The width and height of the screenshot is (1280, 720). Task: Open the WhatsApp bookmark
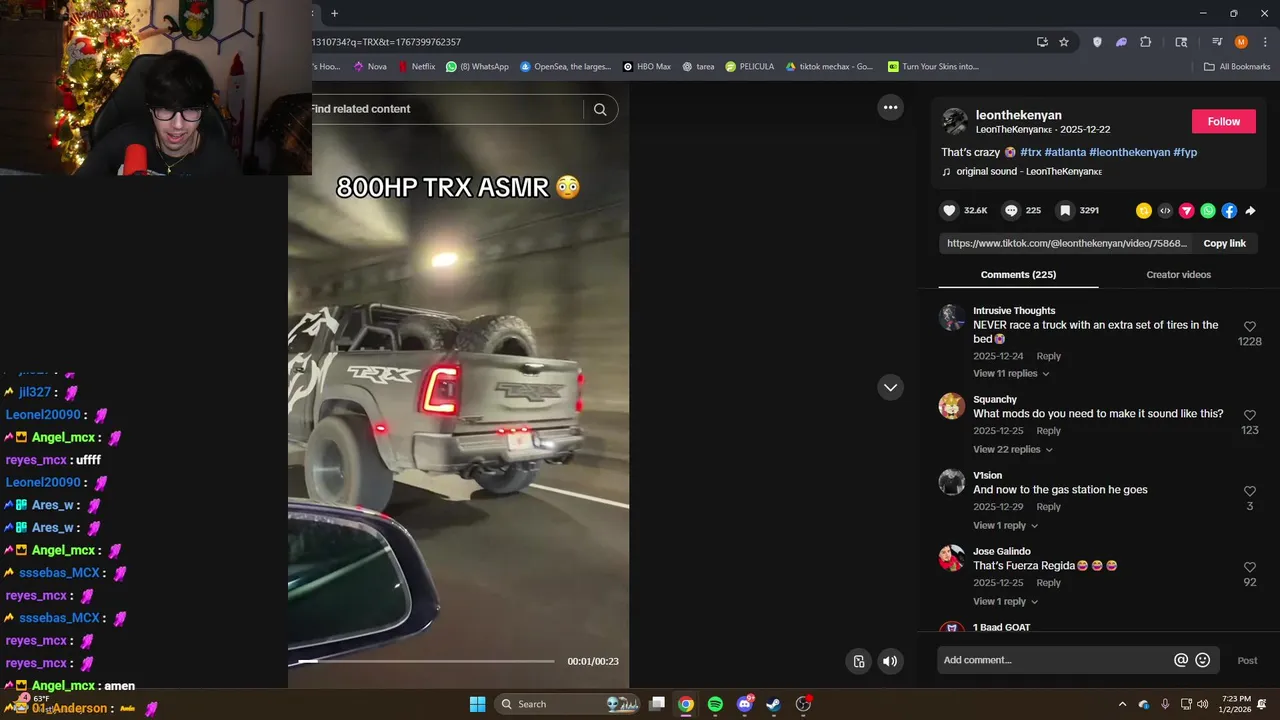pos(478,67)
